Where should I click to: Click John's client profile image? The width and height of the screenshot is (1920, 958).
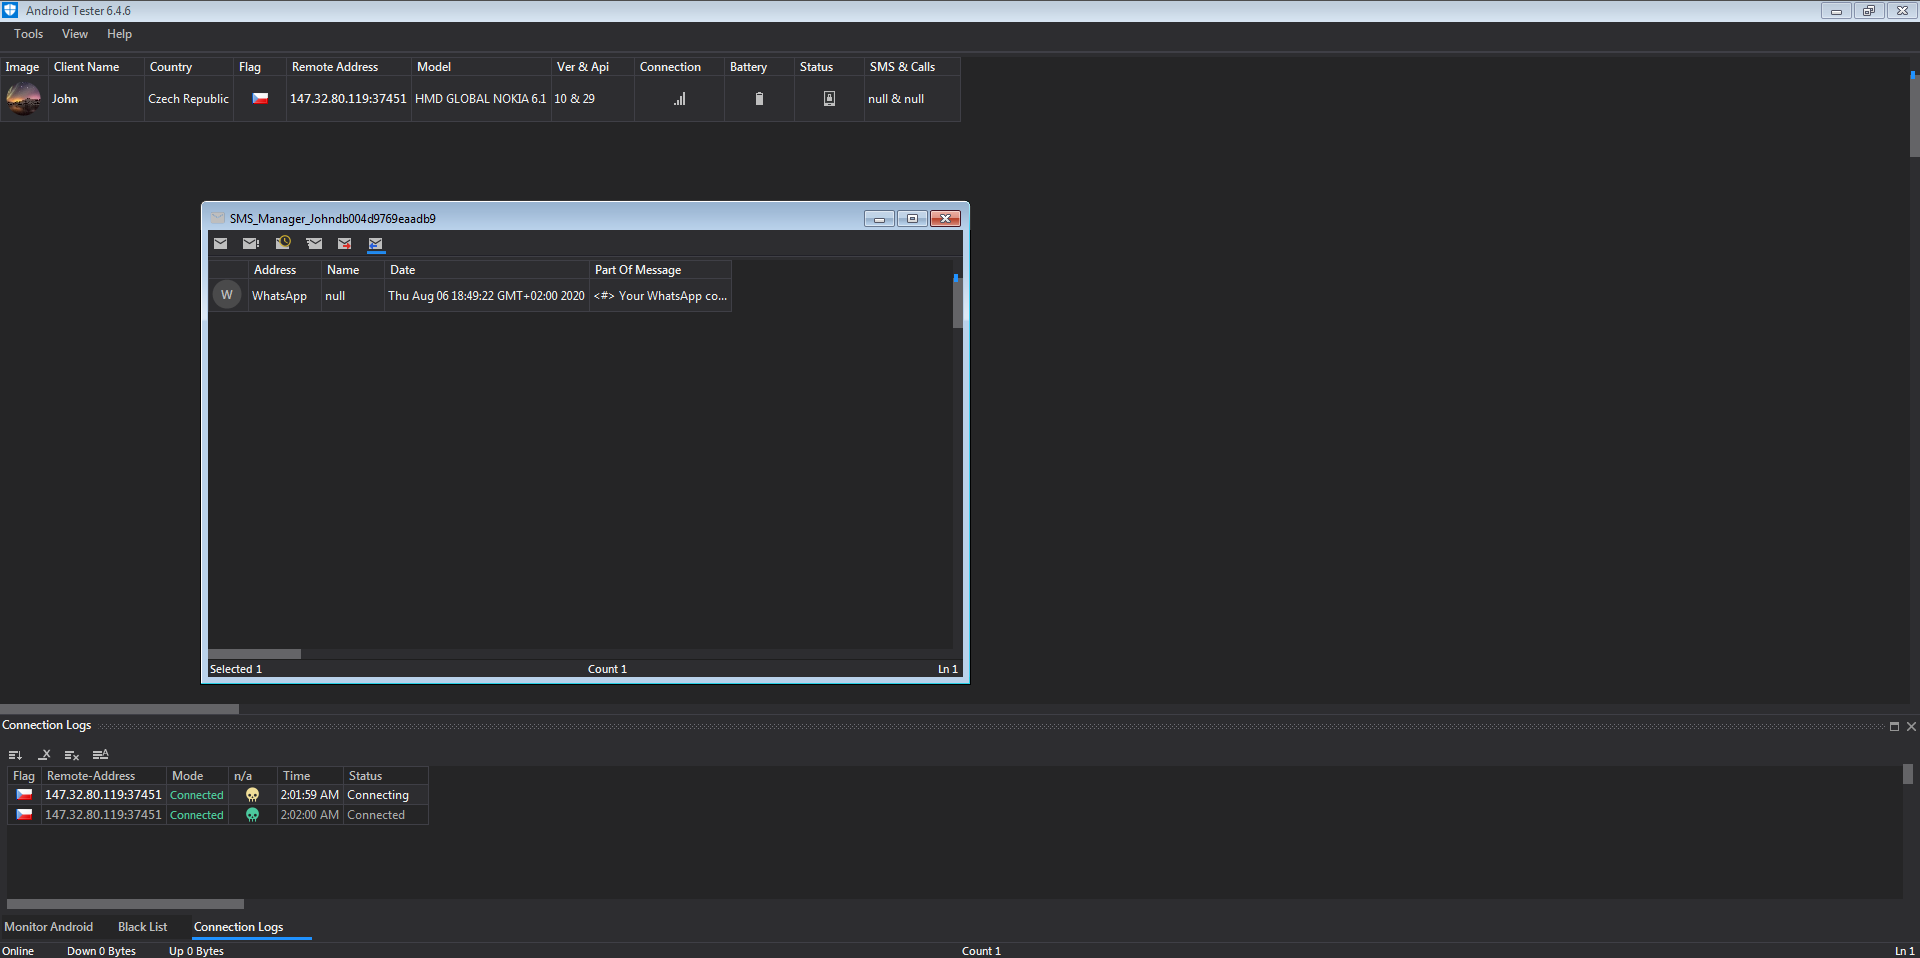point(23,99)
